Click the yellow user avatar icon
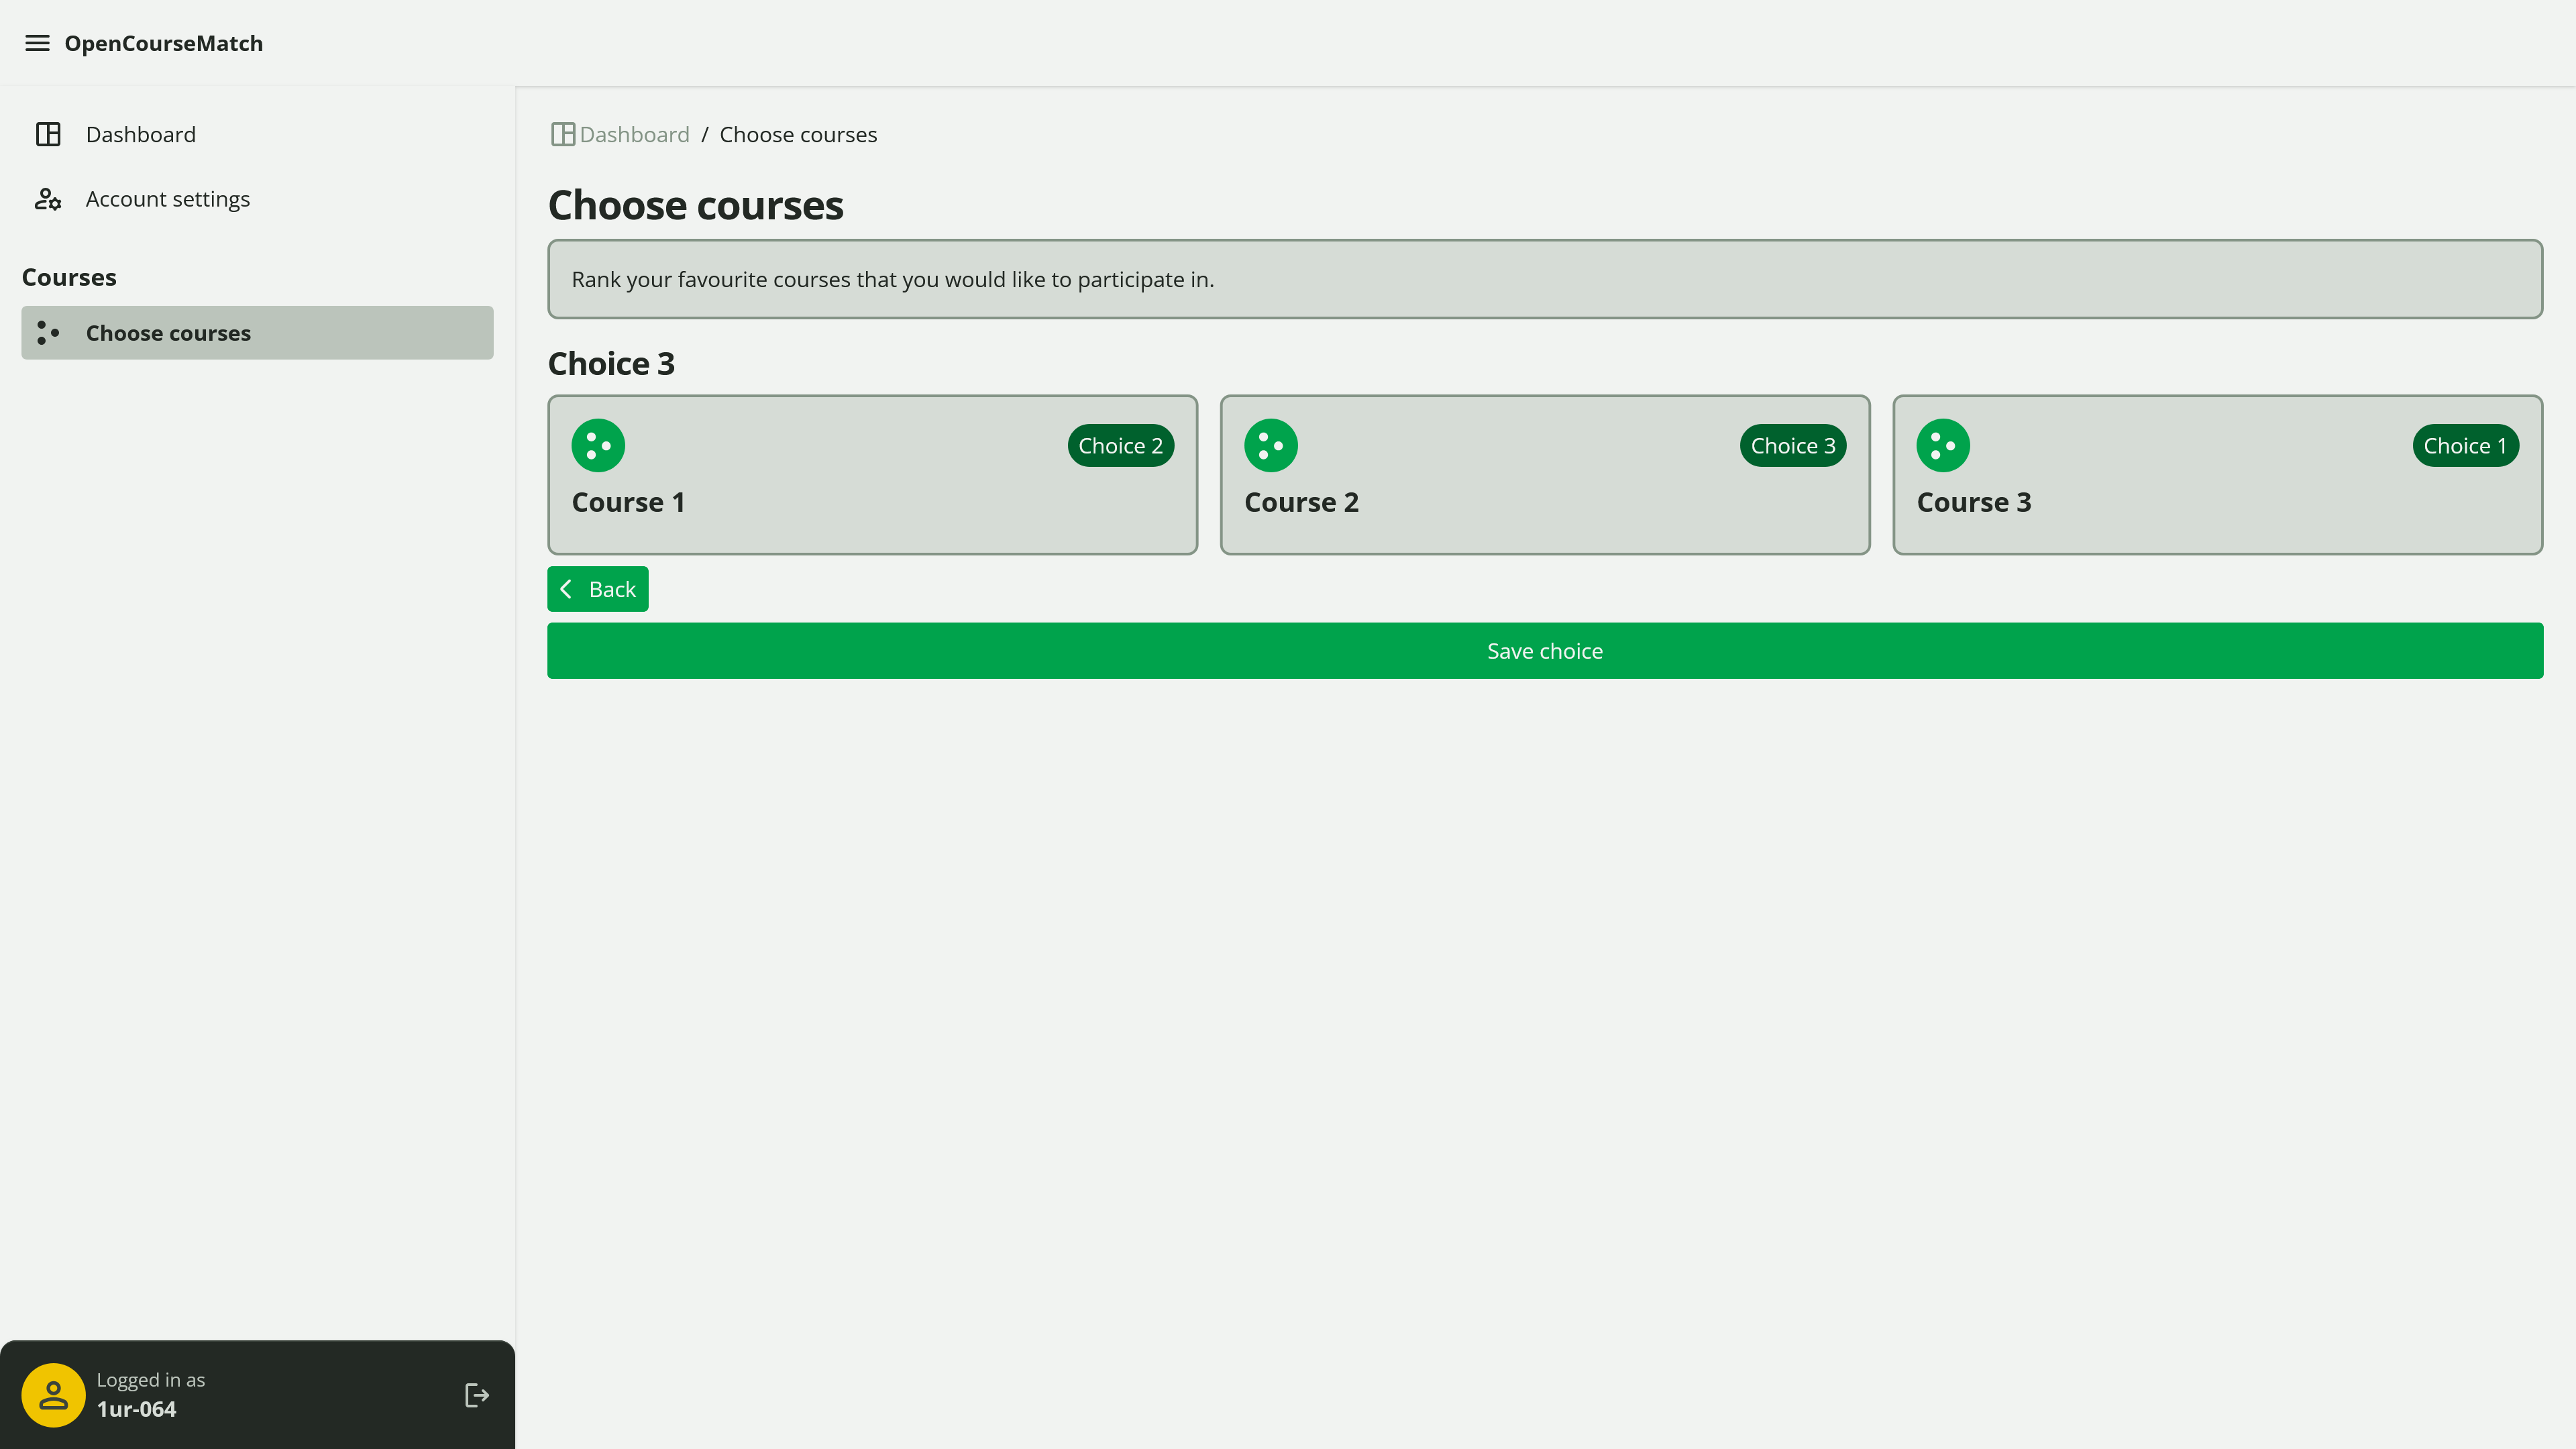This screenshot has height=1449, width=2576. [53, 1395]
